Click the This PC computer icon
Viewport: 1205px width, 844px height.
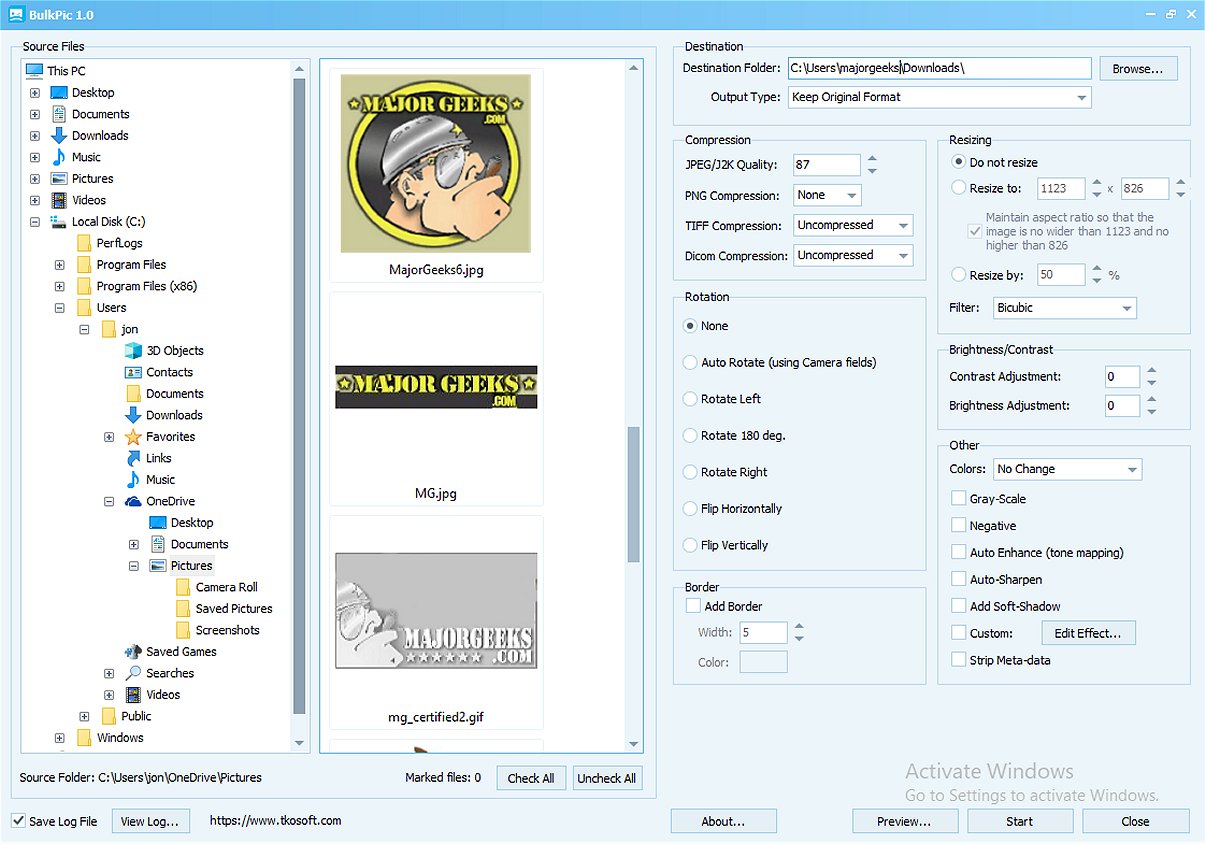point(34,71)
